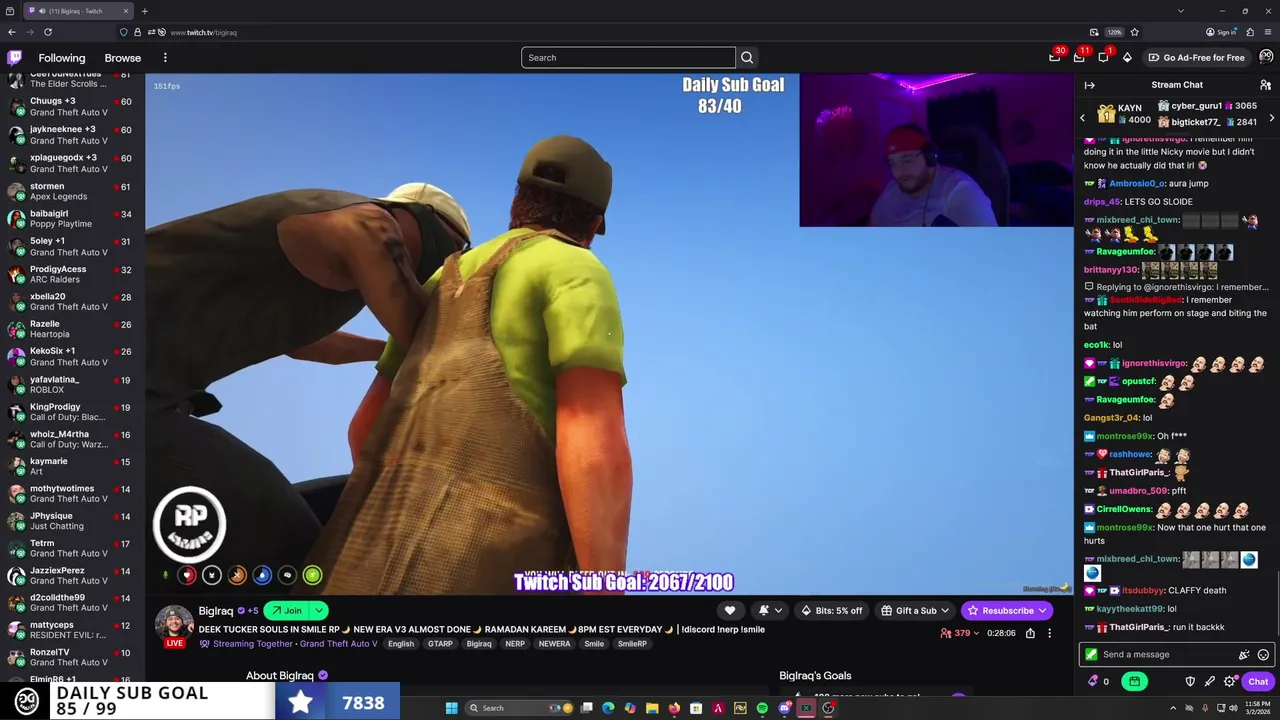
Task: Go to the Browse tab
Action: (123, 58)
